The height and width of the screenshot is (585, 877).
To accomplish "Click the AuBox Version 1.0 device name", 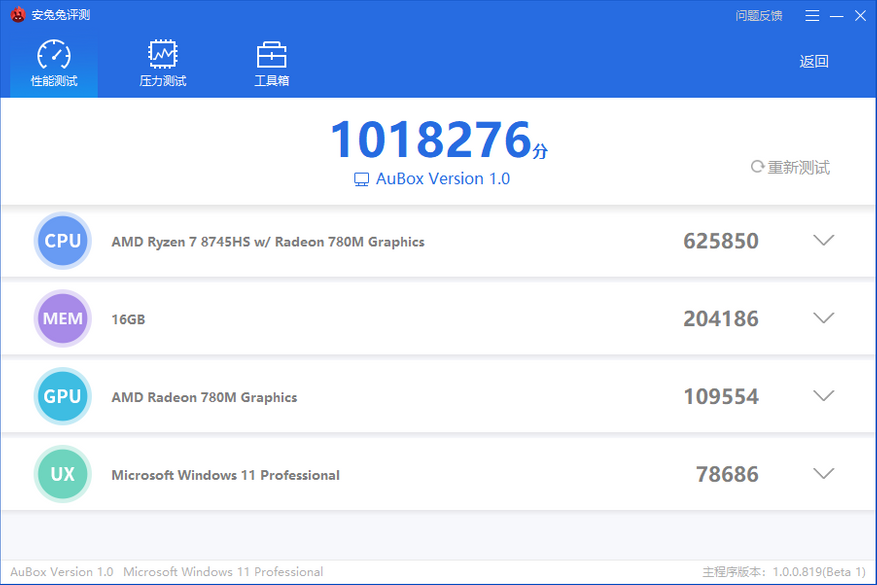I will [x=442, y=178].
